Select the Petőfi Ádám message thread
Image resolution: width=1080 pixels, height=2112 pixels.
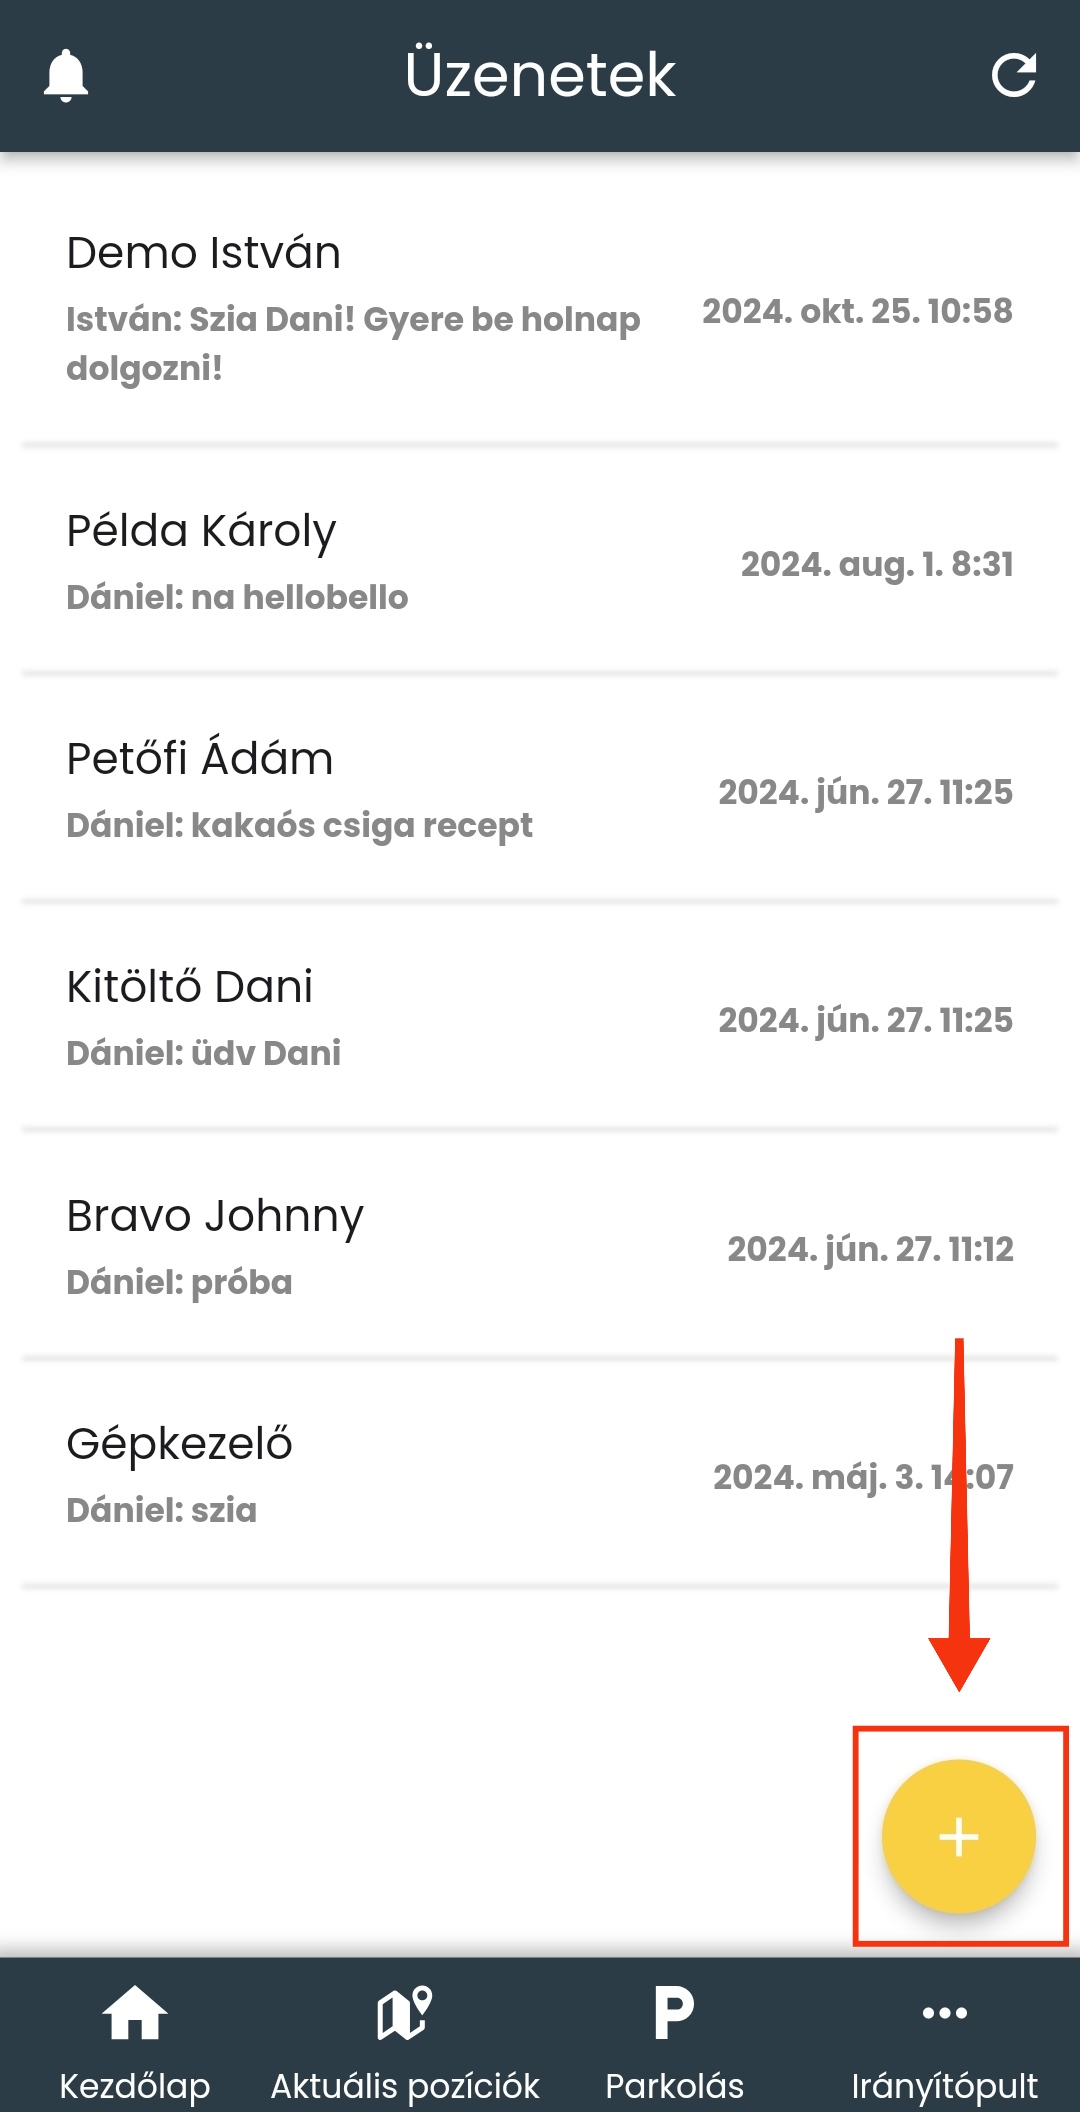(x=200, y=759)
